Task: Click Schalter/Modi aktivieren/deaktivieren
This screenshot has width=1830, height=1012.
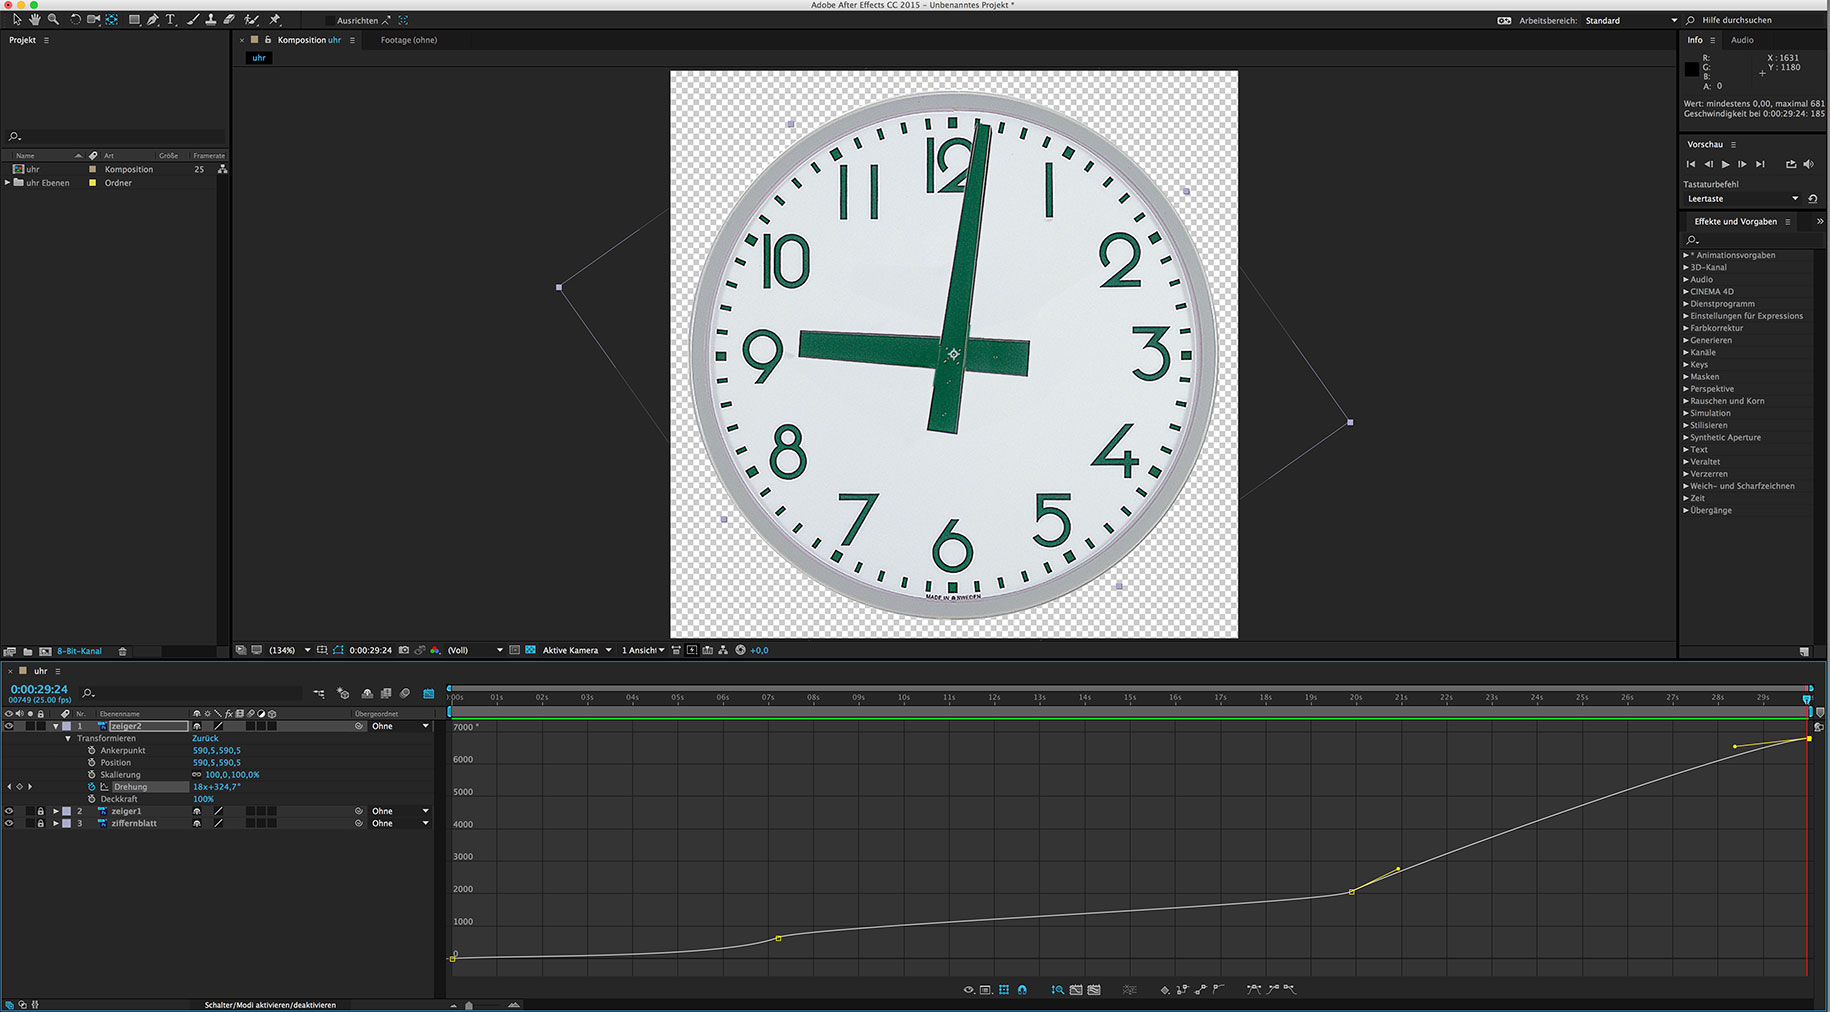Action: pos(270,1005)
